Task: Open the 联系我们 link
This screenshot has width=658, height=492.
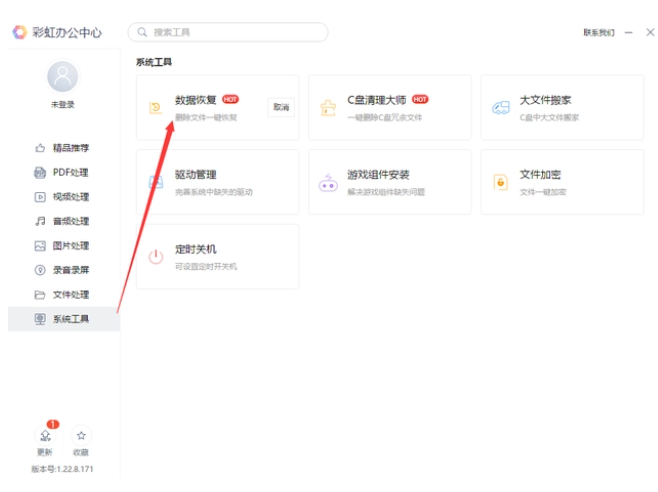Action: coord(599,33)
